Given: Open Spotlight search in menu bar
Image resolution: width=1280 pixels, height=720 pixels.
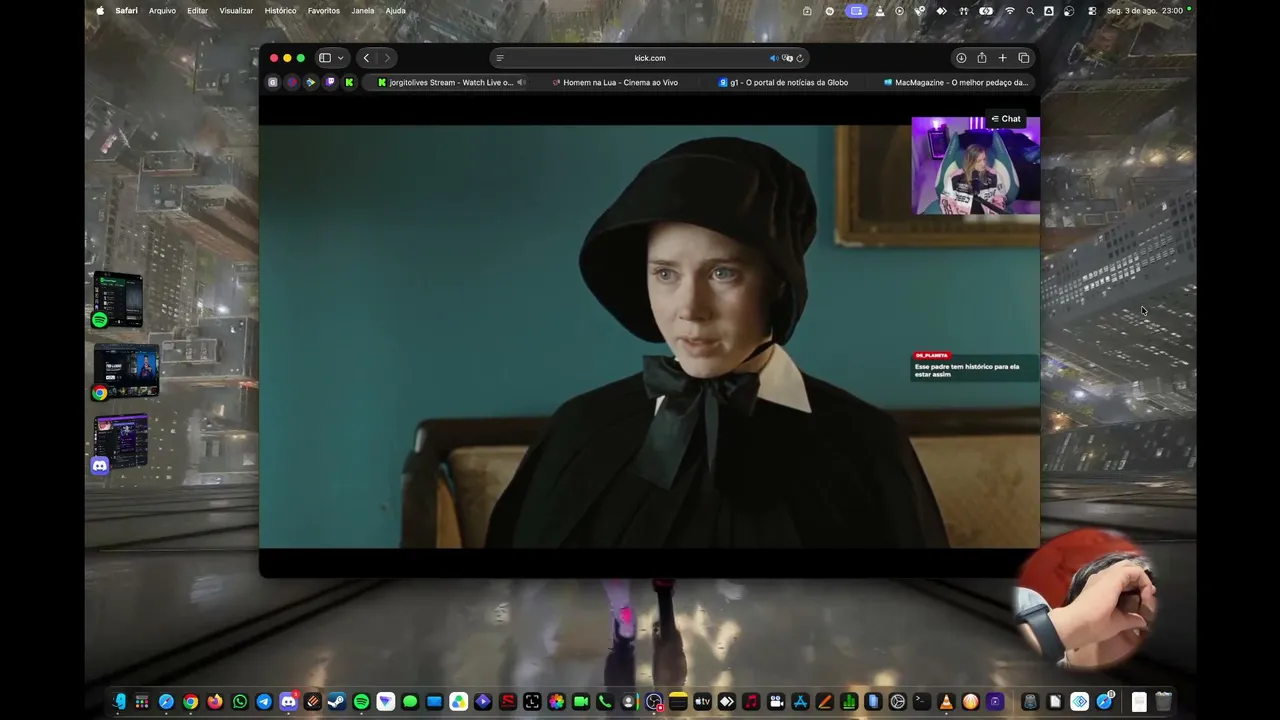Looking at the screenshot, I should click(1030, 11).
